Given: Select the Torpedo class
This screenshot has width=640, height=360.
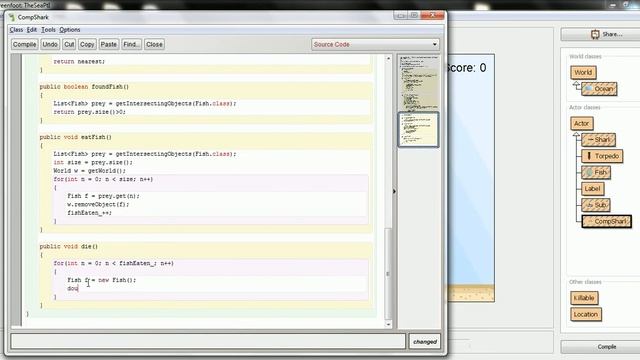Looking at the screenshot, I should click(602, 156).
